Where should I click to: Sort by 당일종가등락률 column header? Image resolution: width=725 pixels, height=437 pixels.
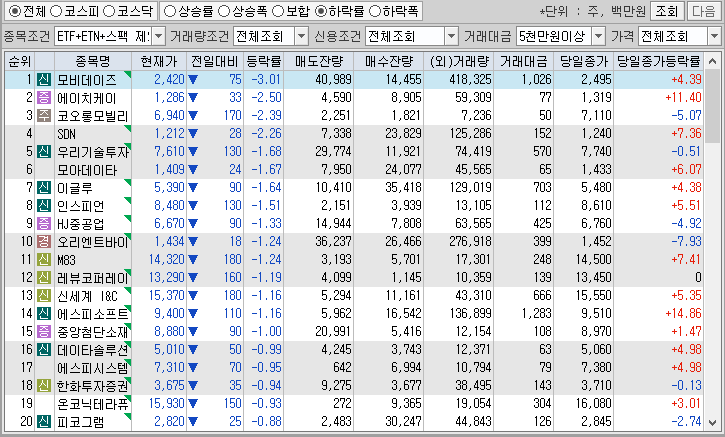tap(658, 61)
